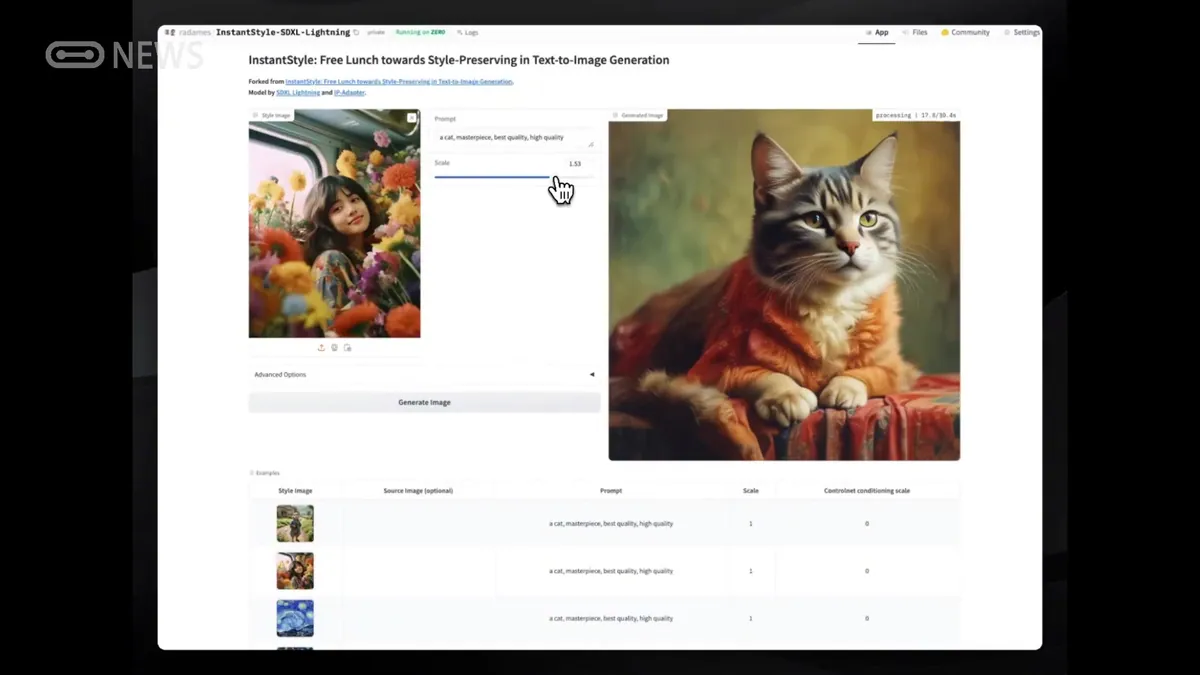
Task: Click the "Controlnet conditioning scale" column header
Action: coord(867,491)
